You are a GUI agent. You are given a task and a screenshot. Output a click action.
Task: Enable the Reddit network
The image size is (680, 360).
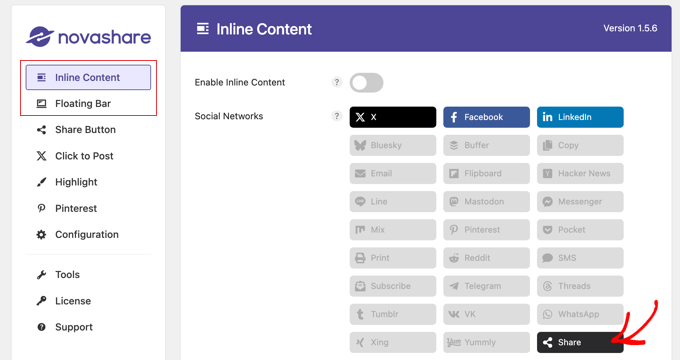click(487, 258)
